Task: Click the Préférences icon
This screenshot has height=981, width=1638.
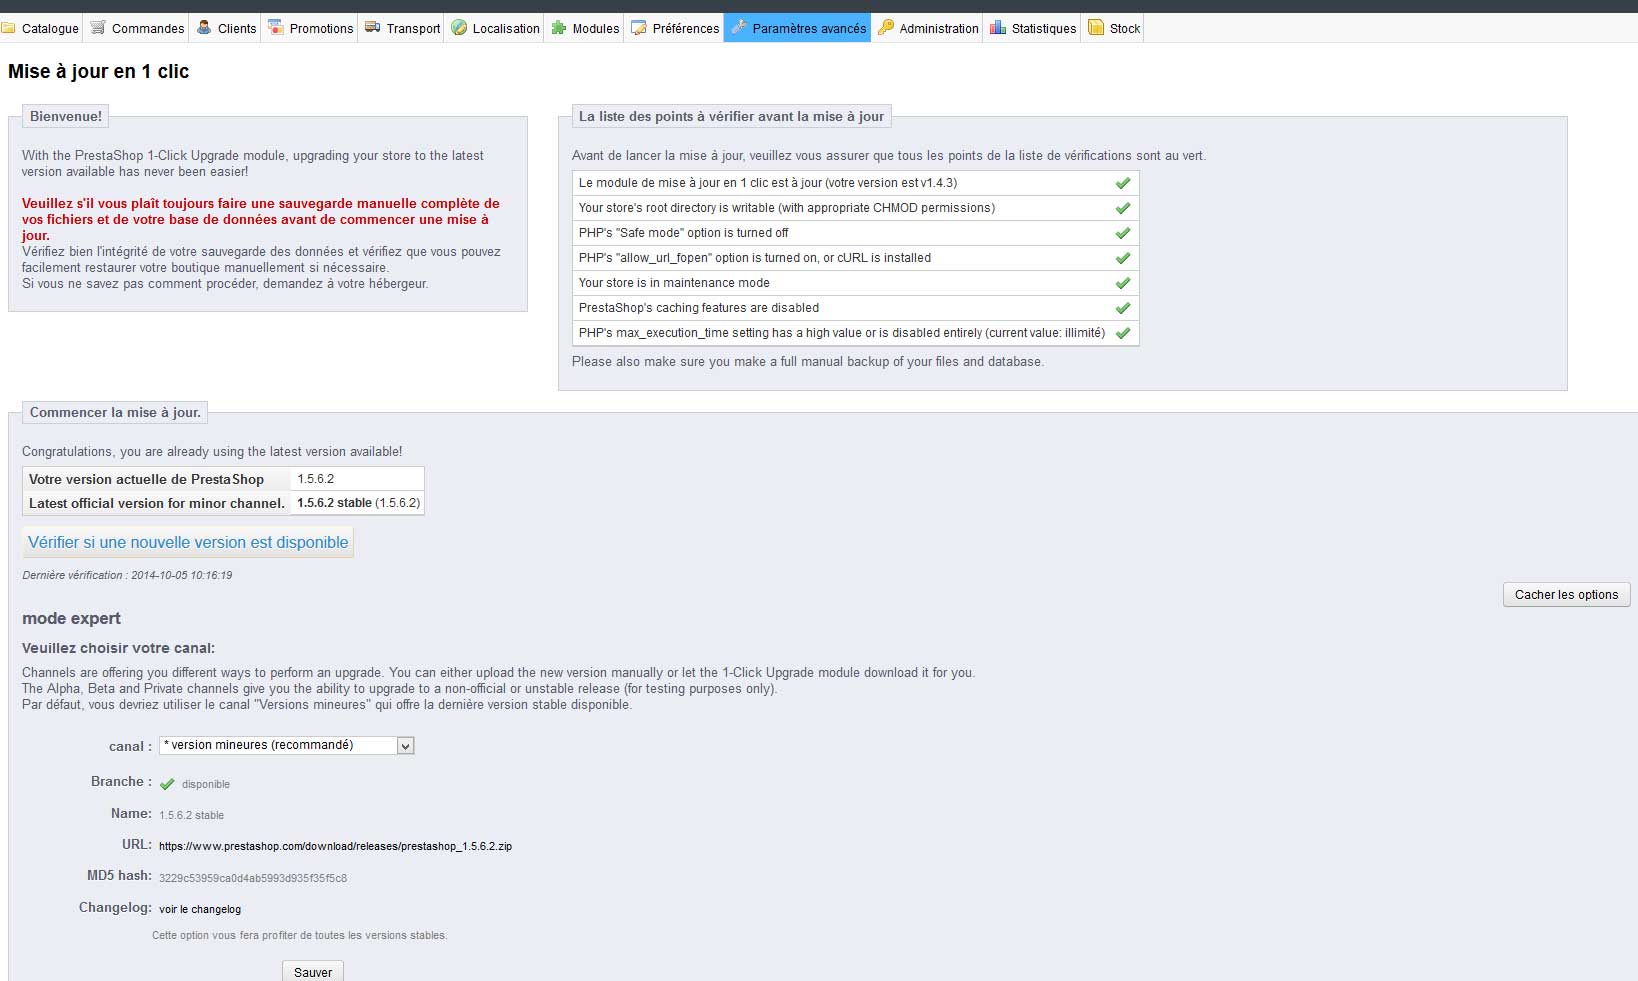Action: point(639,28)
